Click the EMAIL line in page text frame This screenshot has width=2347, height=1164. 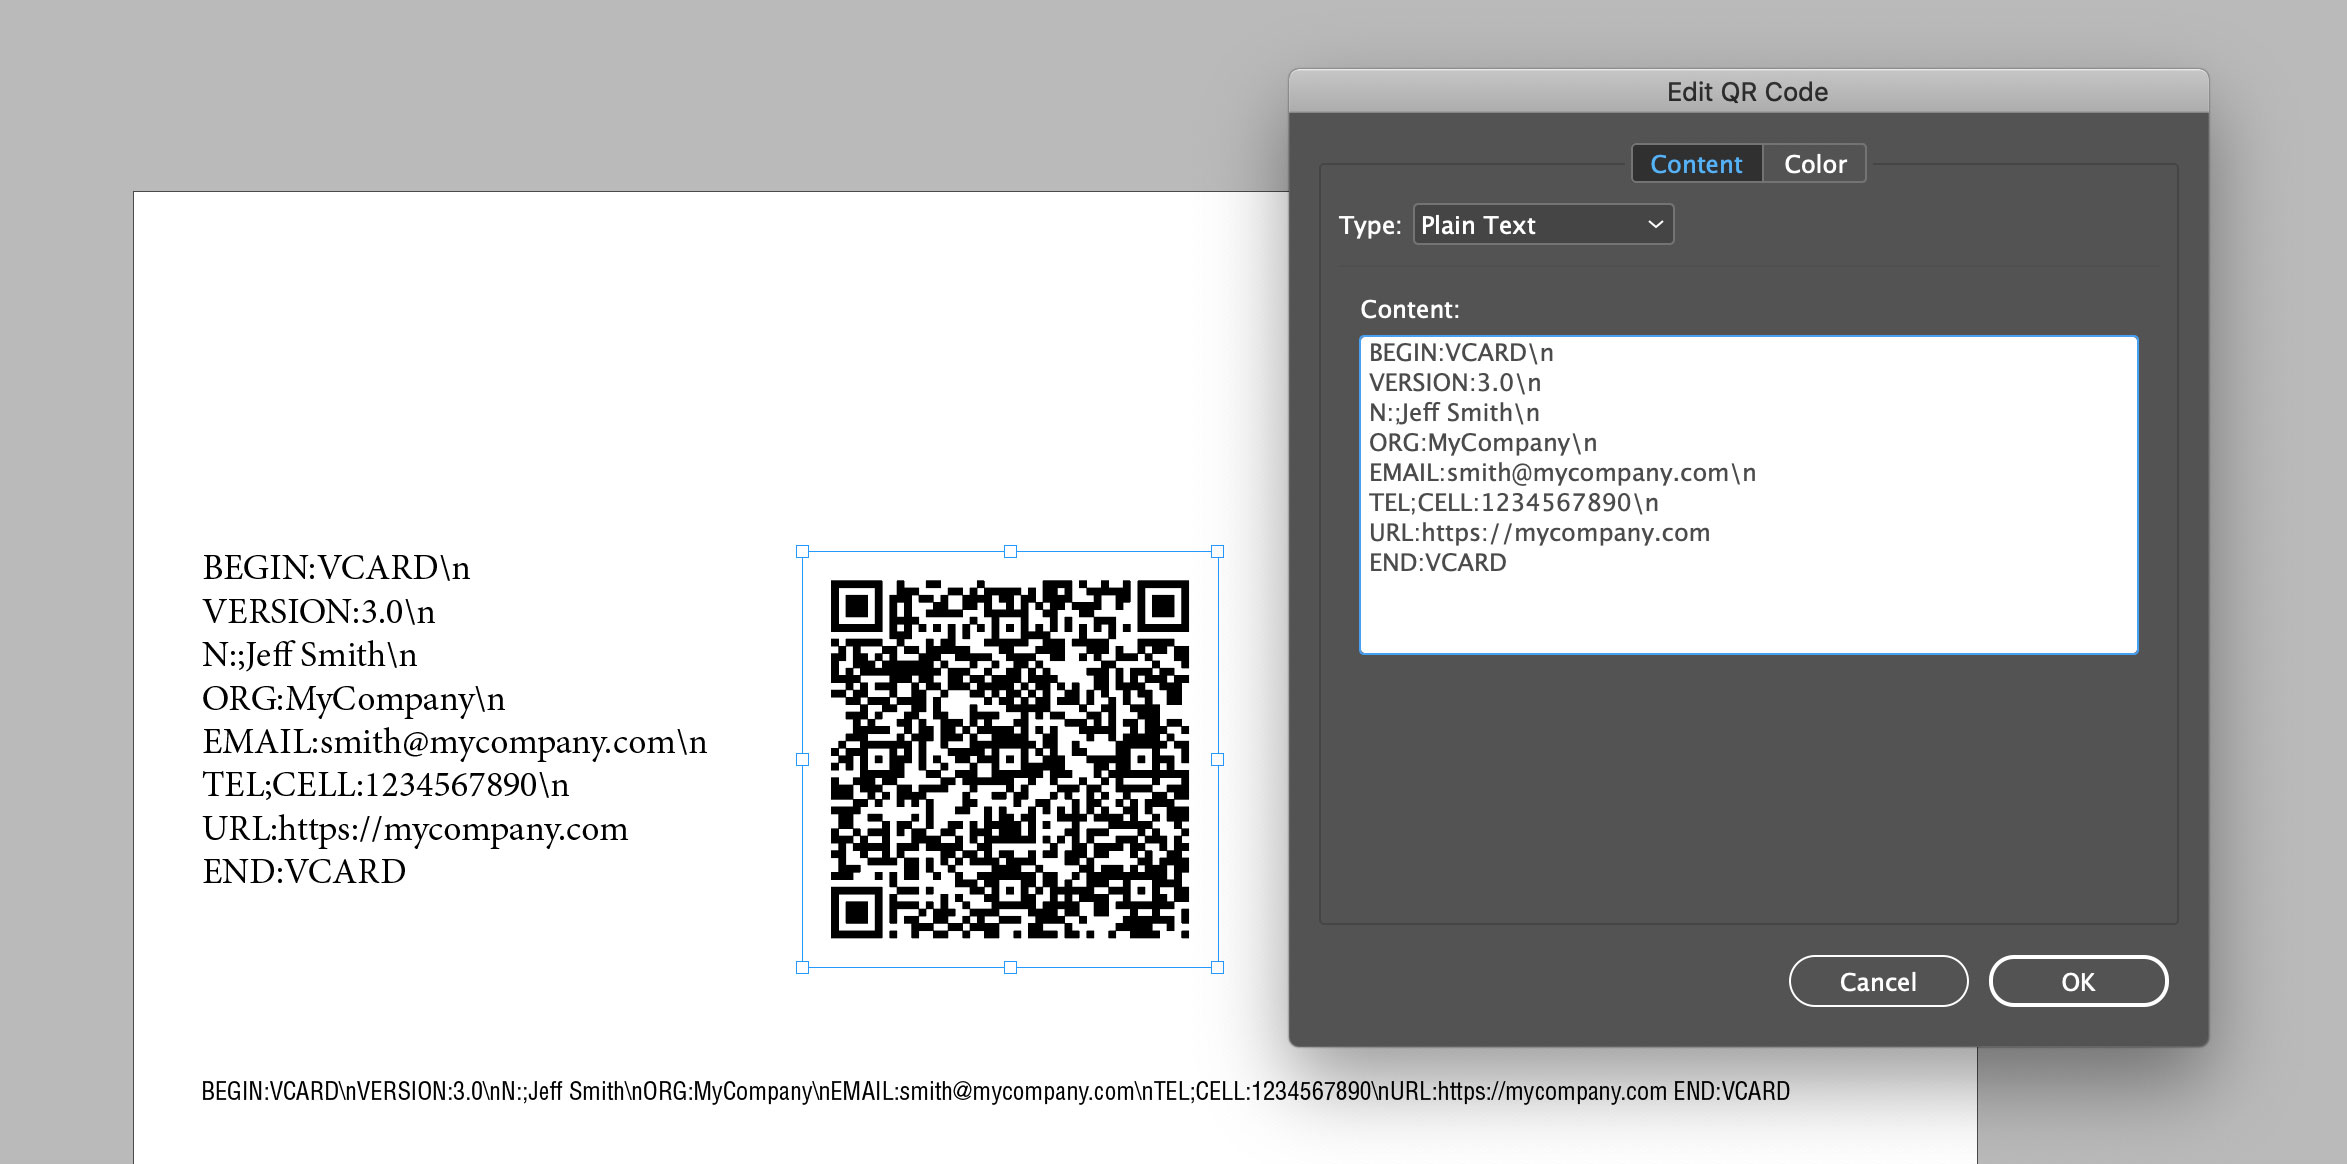(454, 742)
